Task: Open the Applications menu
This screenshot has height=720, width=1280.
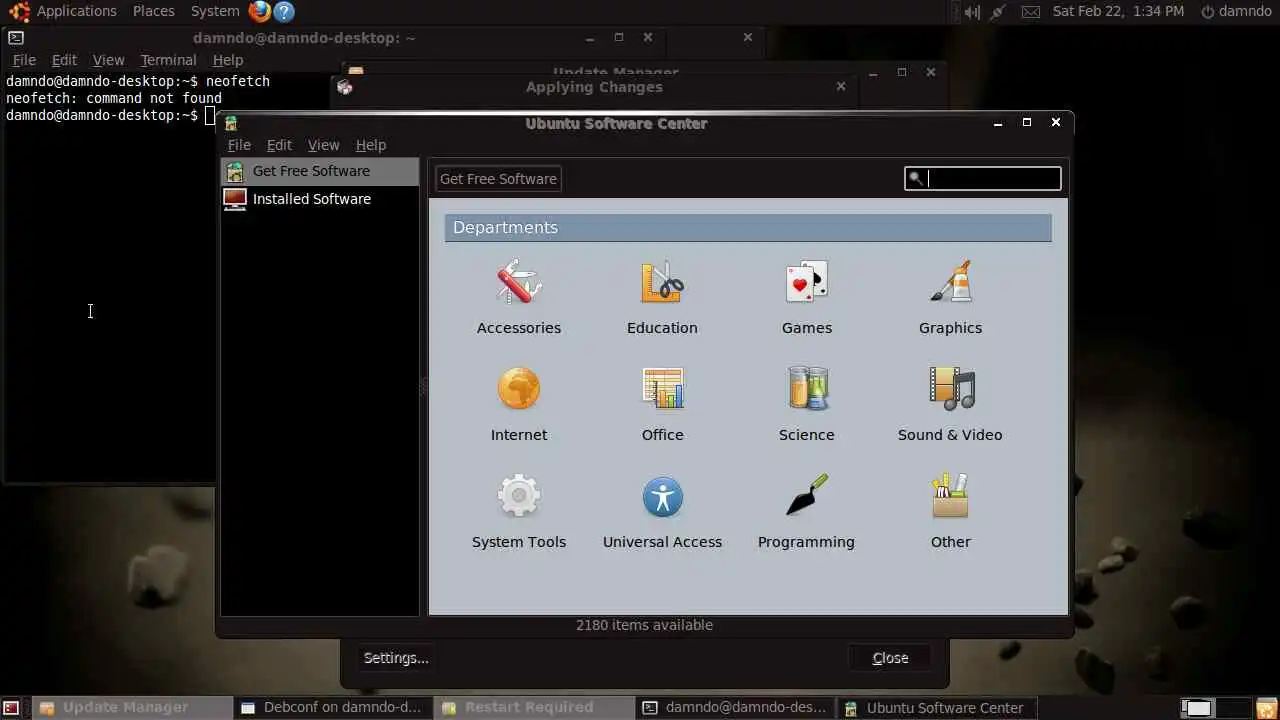Action: [77, 11]
